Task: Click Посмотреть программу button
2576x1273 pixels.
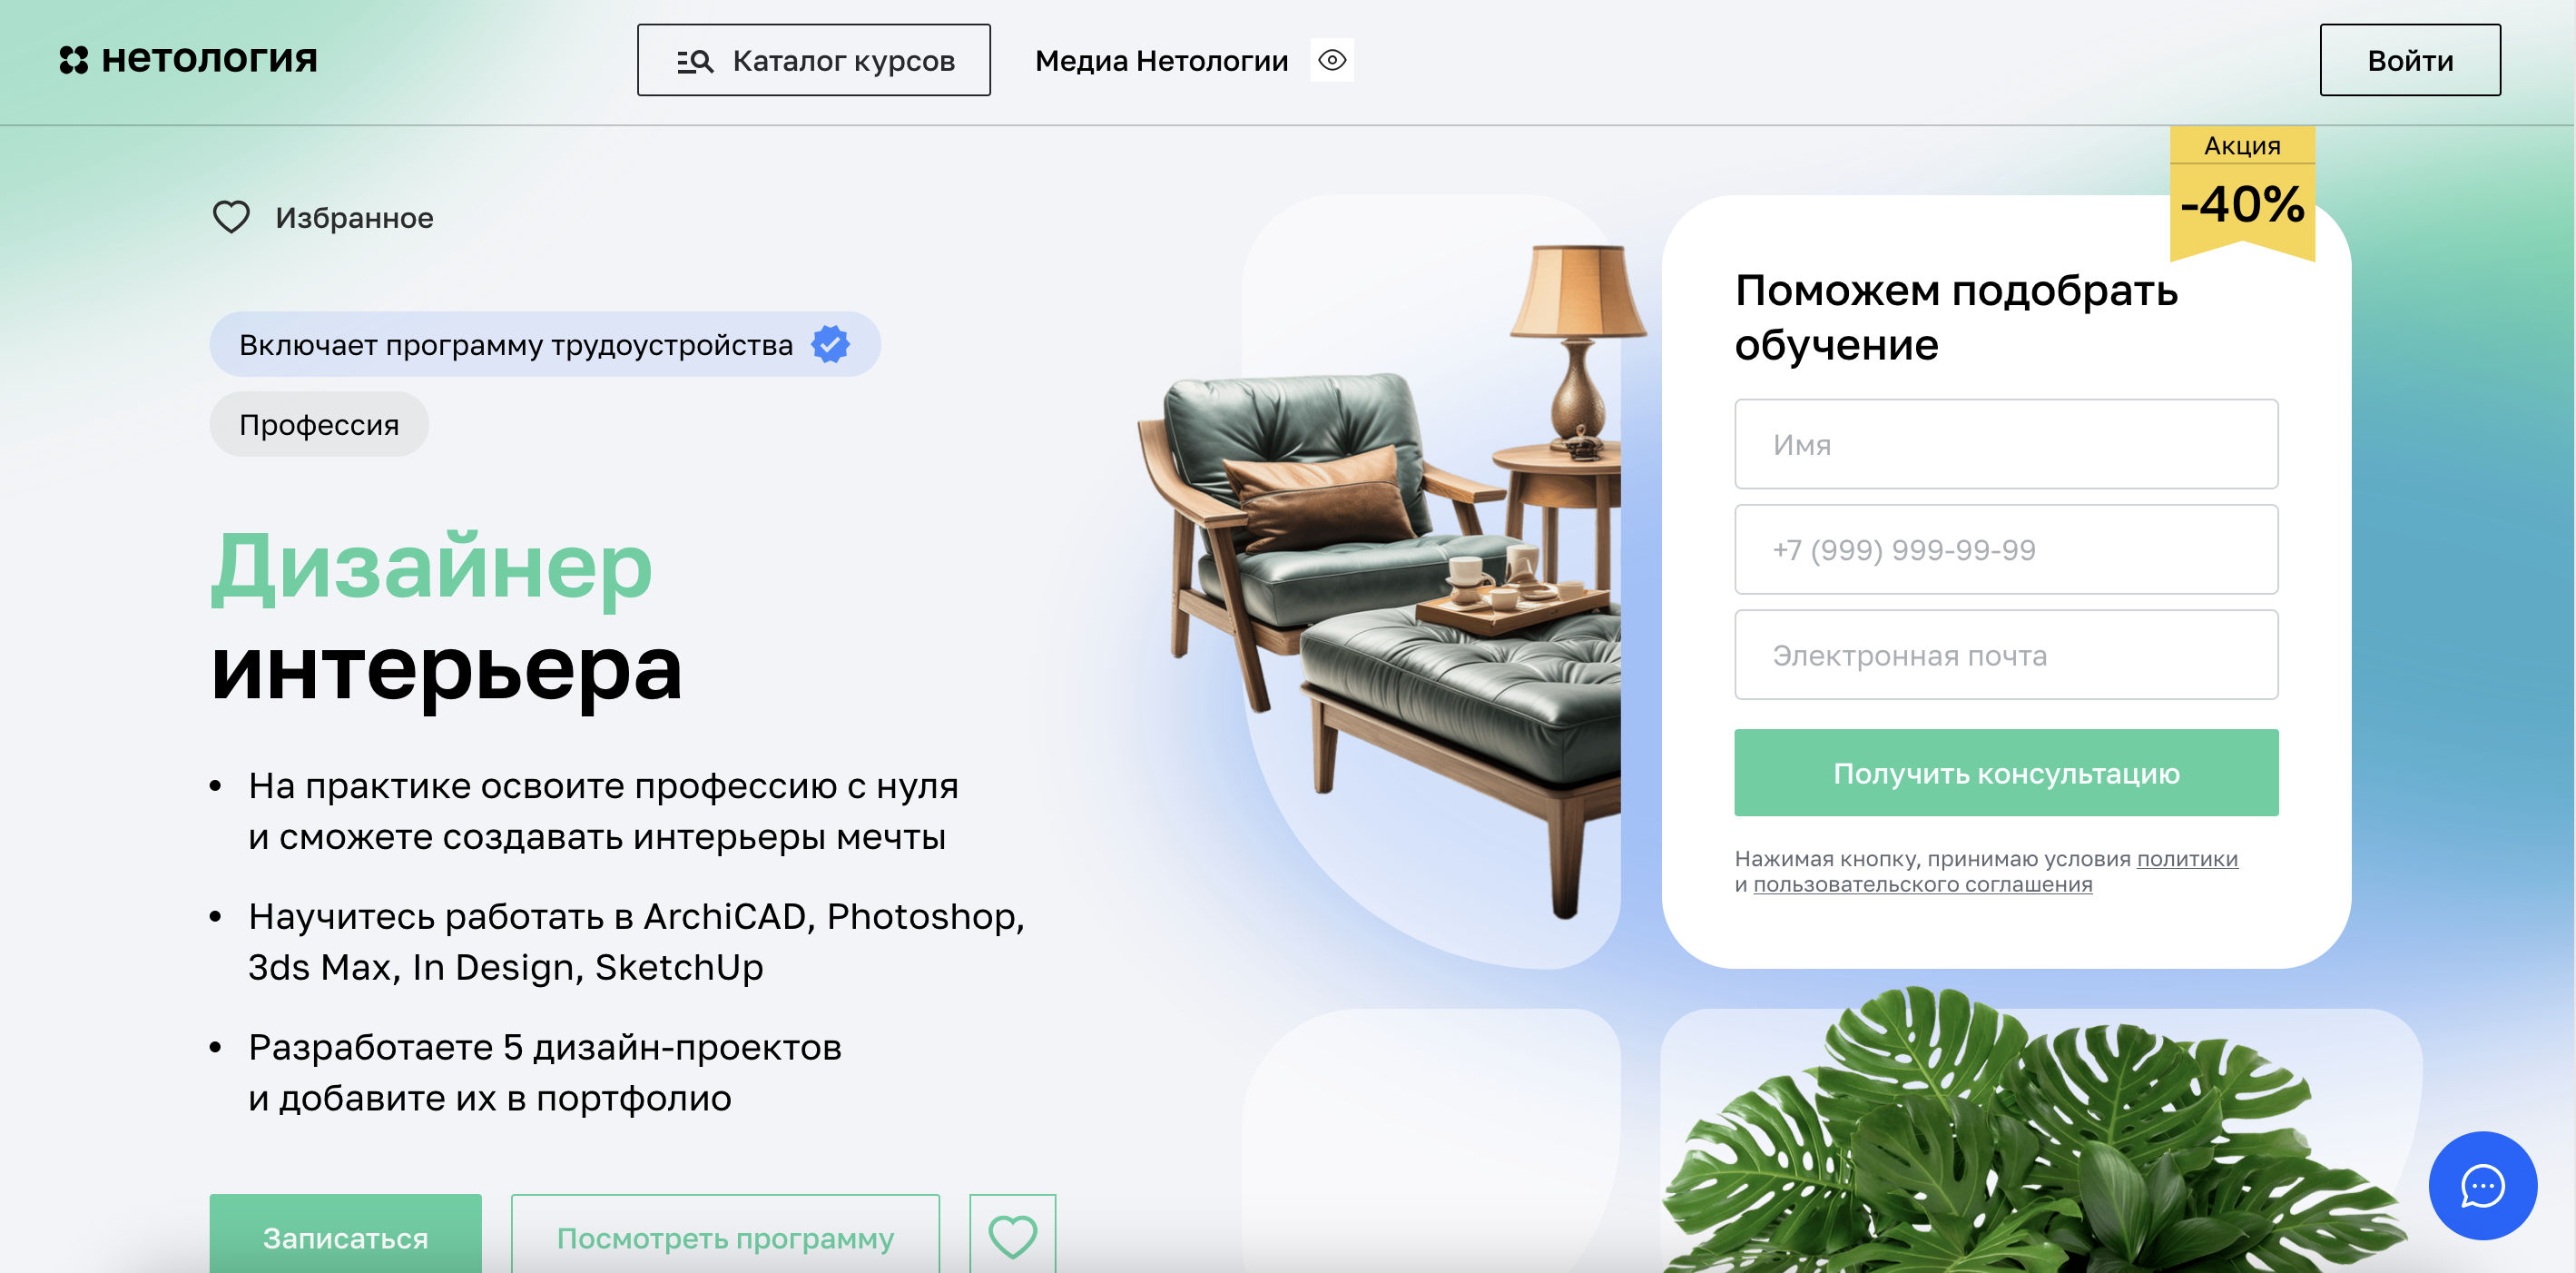Action: tap(725, 1236)
